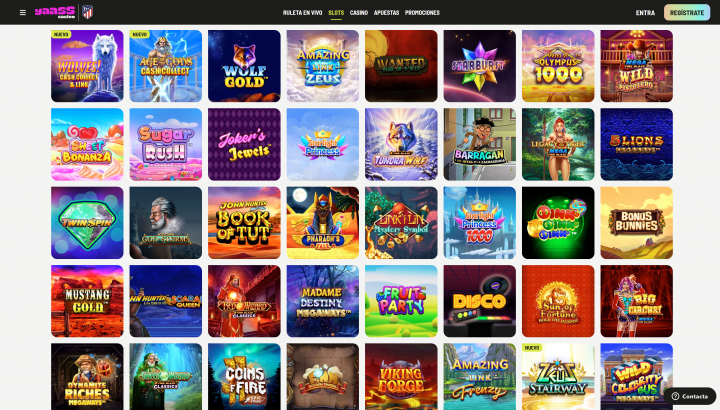The image size is (720, 410).
Task: Open the hamburger menu icon
Action: coord(22,12)
